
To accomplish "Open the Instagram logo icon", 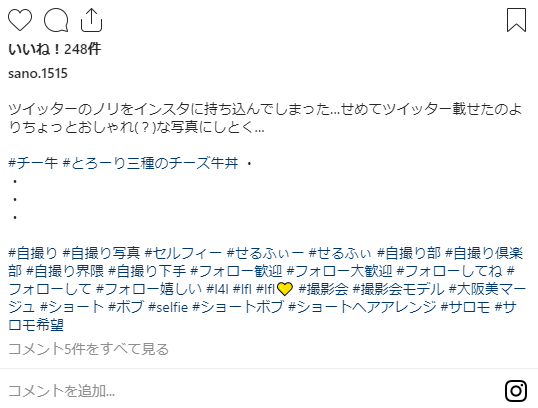I will [x=516, y=390].
